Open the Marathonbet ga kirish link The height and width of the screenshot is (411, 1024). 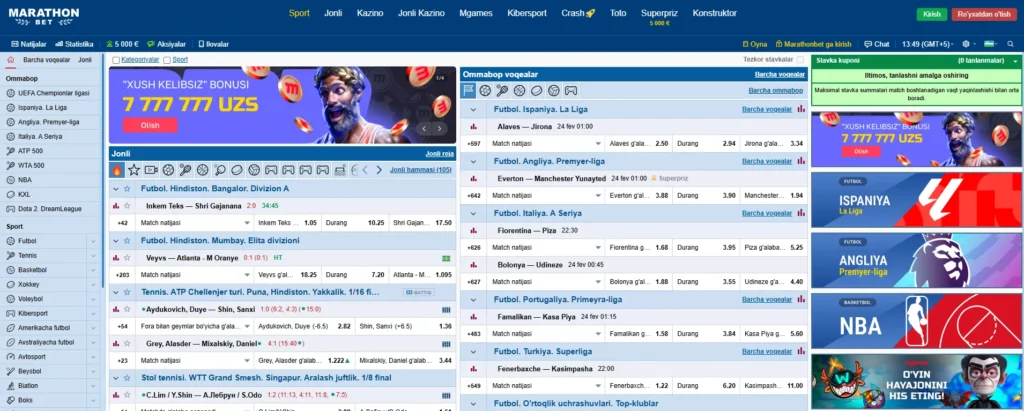(813, 44)
